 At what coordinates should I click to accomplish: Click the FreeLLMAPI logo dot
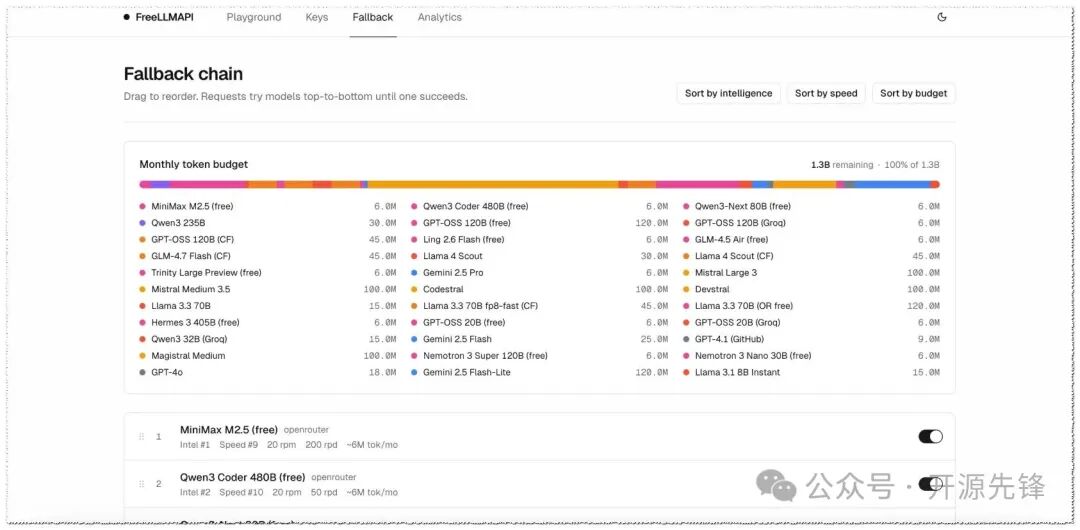[127, 17]
